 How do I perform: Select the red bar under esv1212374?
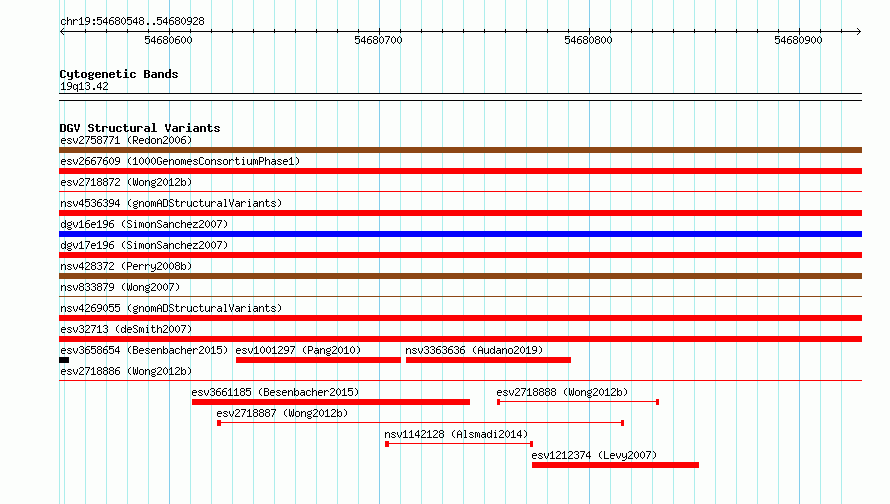615,465
